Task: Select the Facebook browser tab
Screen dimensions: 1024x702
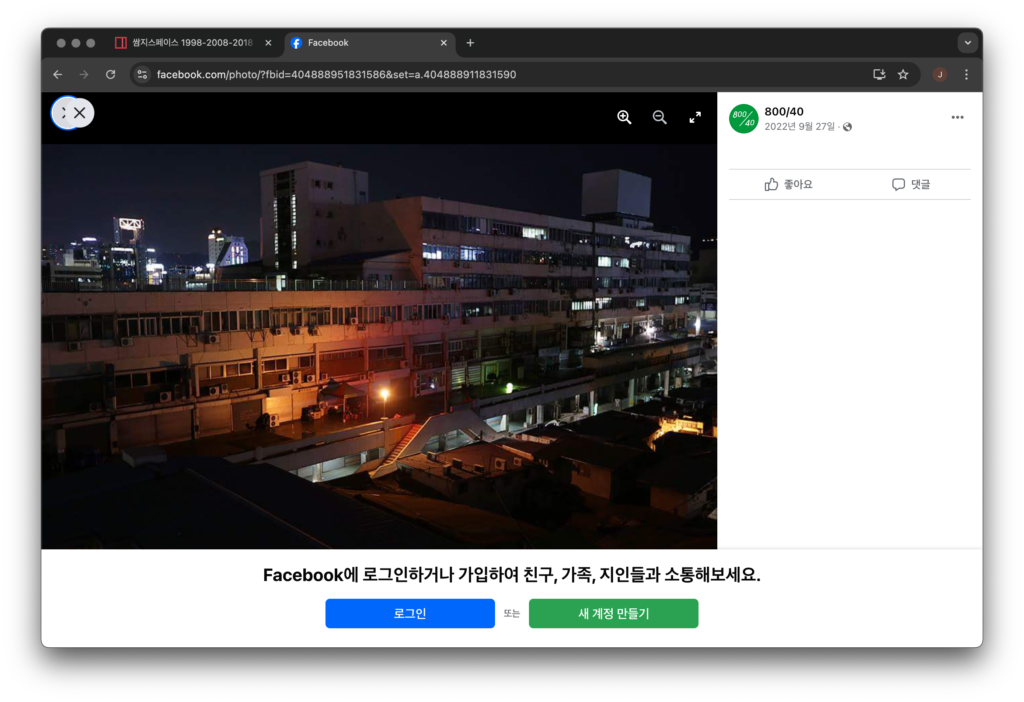Action: [365, 43]
